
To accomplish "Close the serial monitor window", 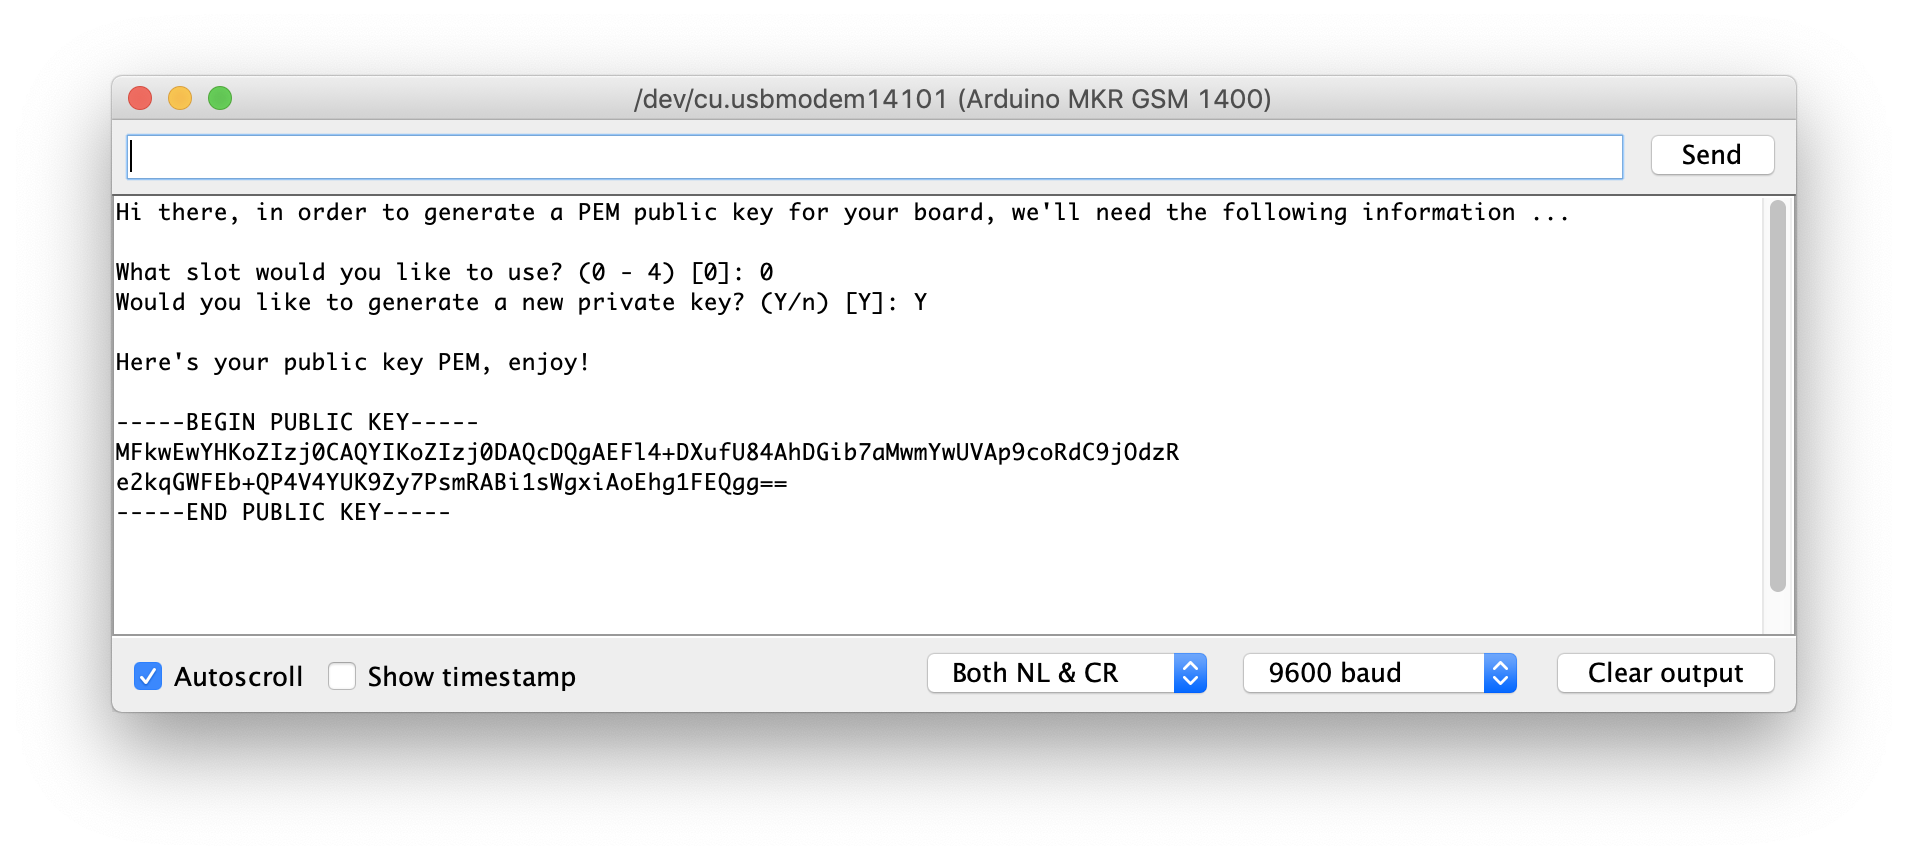I will point(140,98).
